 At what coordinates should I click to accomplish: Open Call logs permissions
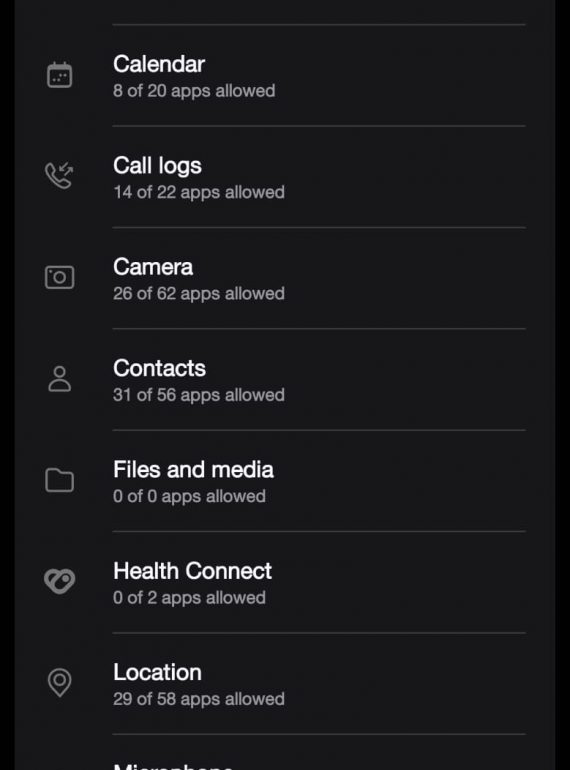[x=285, y=177]
